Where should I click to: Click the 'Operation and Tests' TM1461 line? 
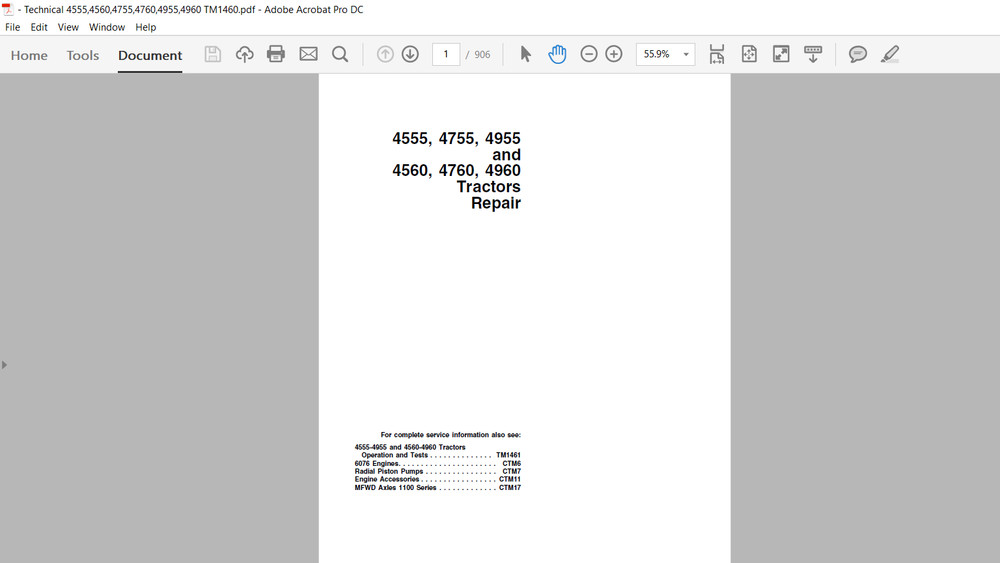click(441, 455)
